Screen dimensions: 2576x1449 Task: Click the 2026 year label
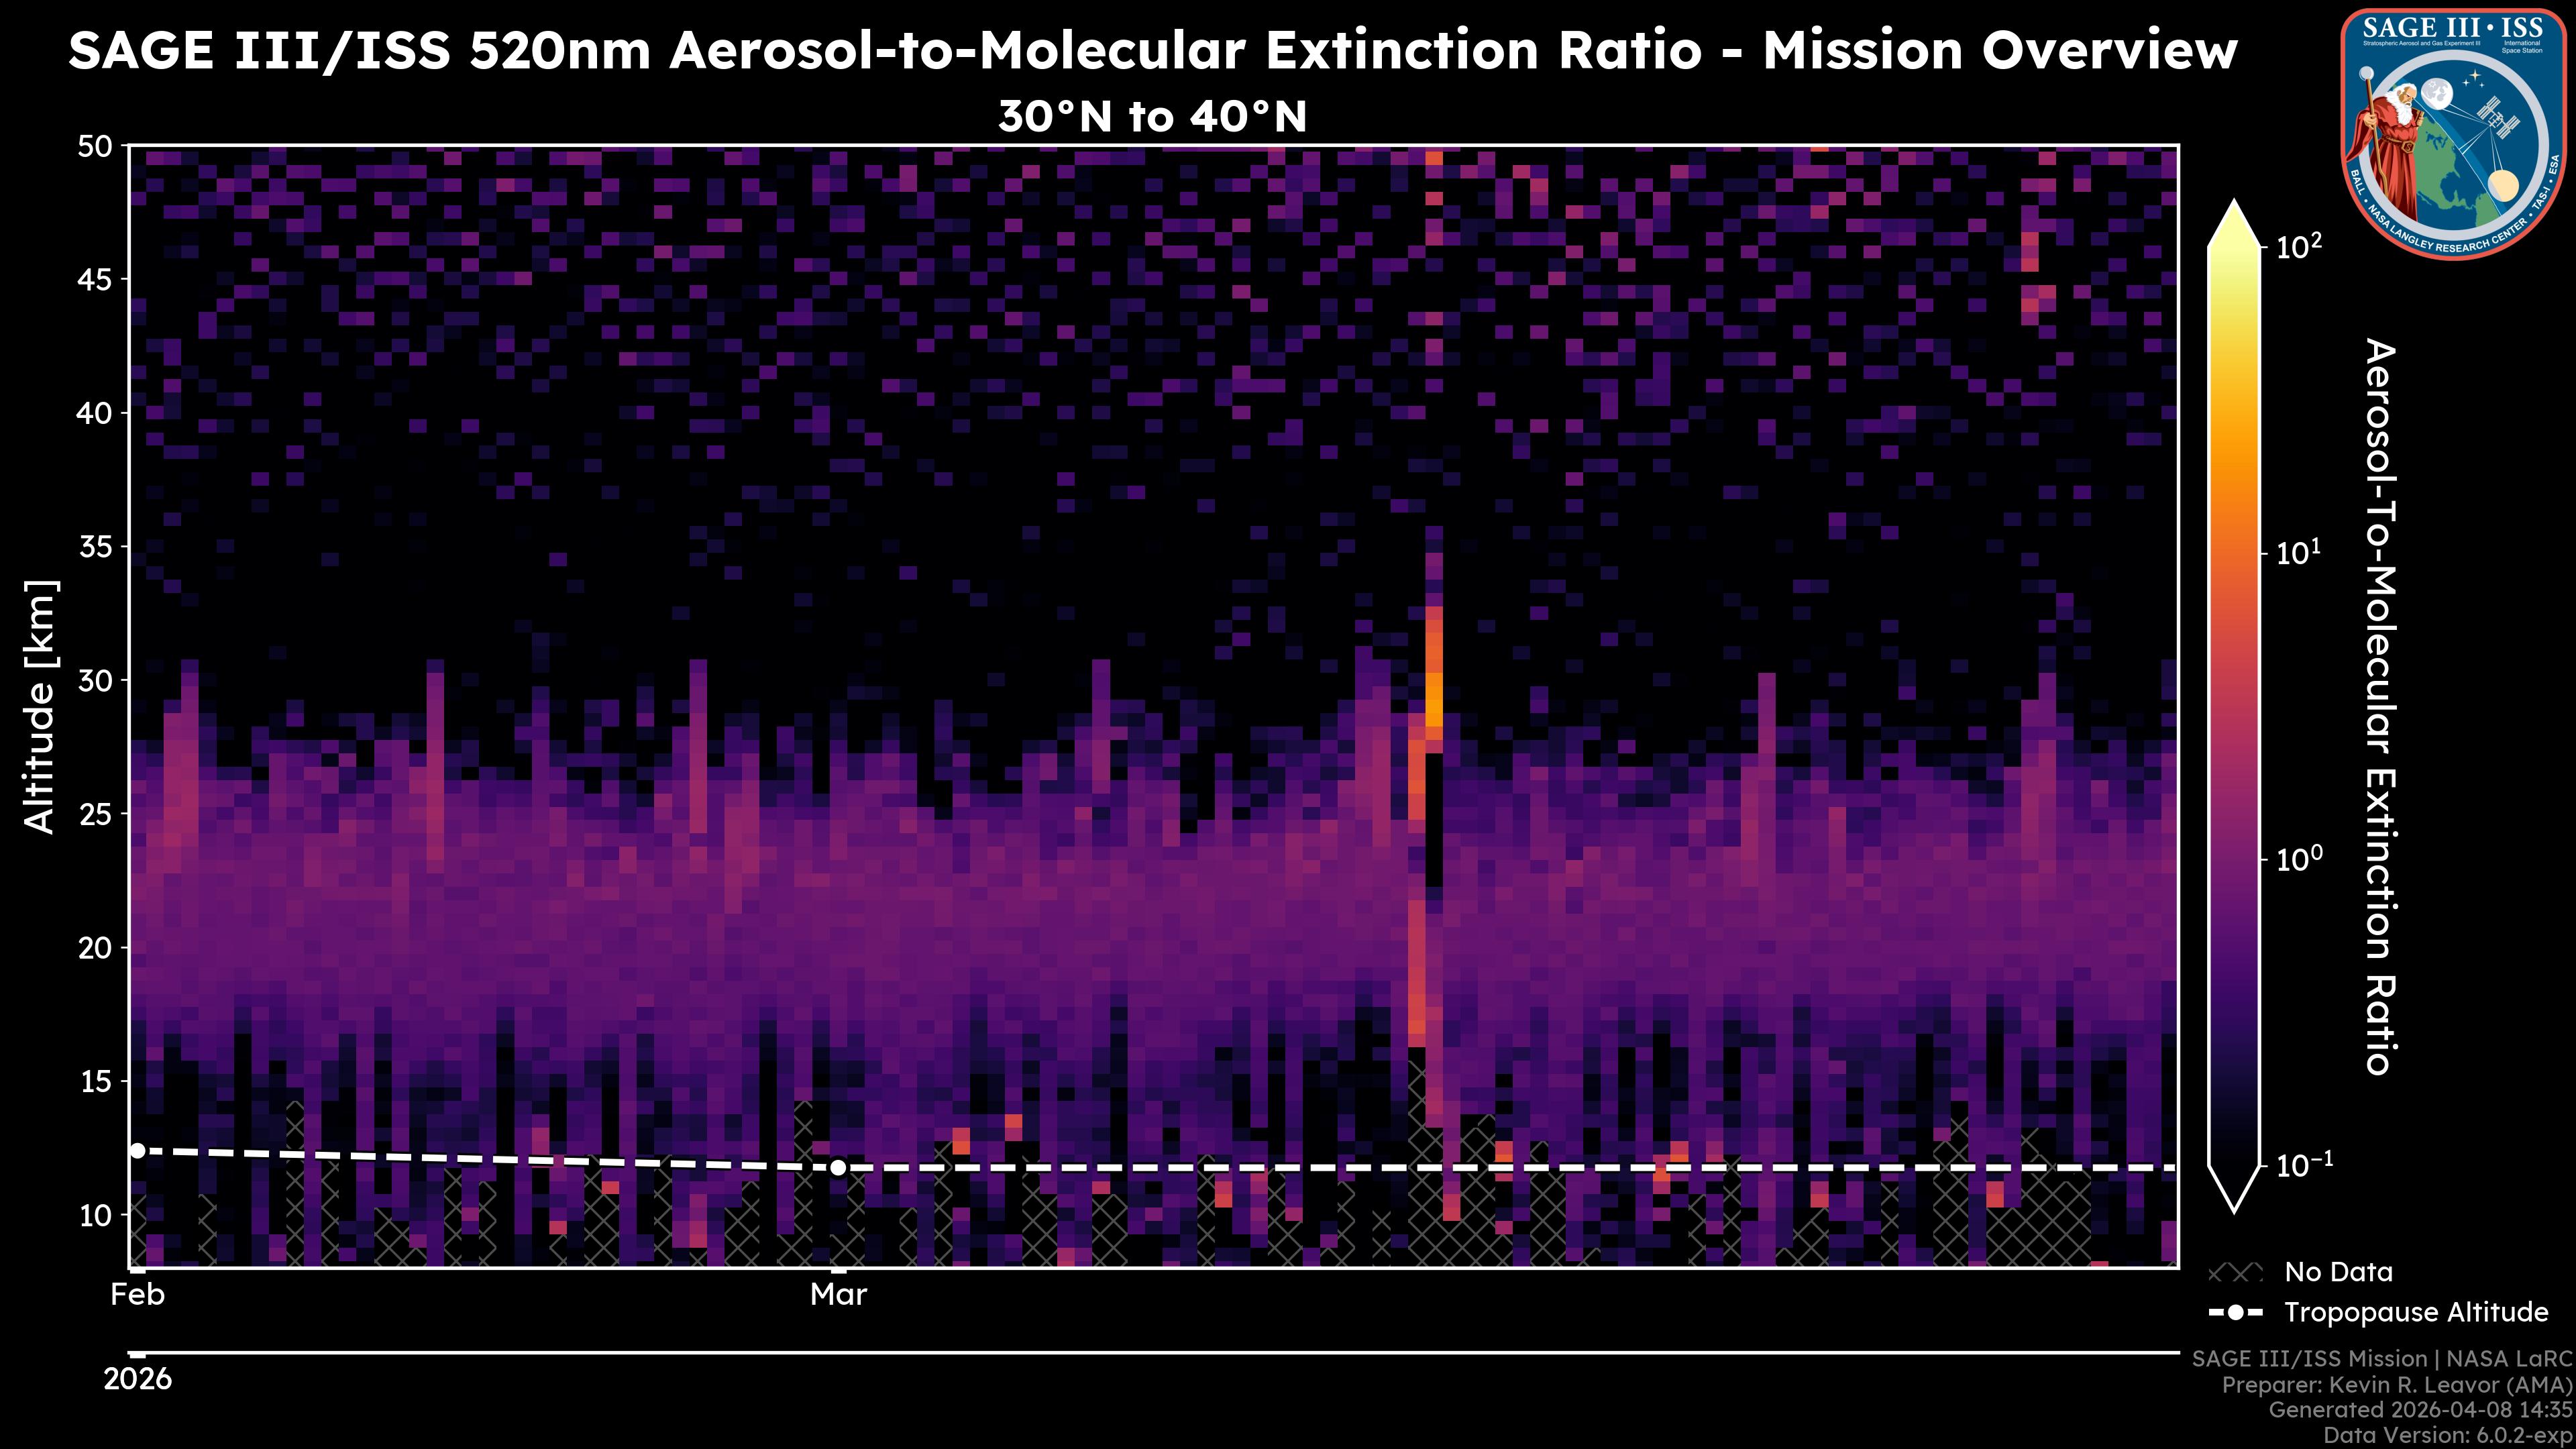pos(138,1379)
